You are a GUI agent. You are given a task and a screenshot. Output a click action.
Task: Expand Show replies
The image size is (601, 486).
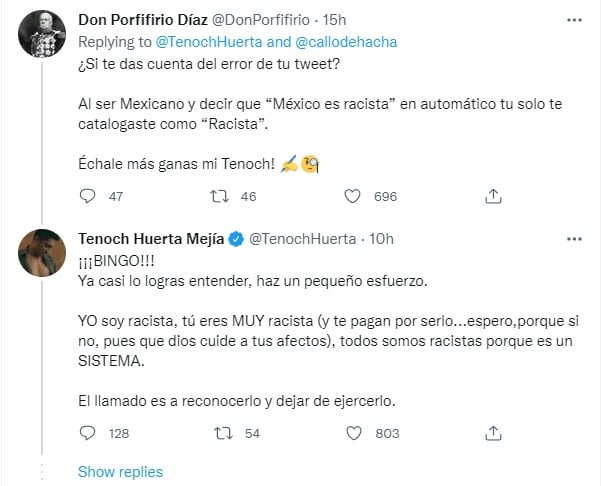coord(120,471)
